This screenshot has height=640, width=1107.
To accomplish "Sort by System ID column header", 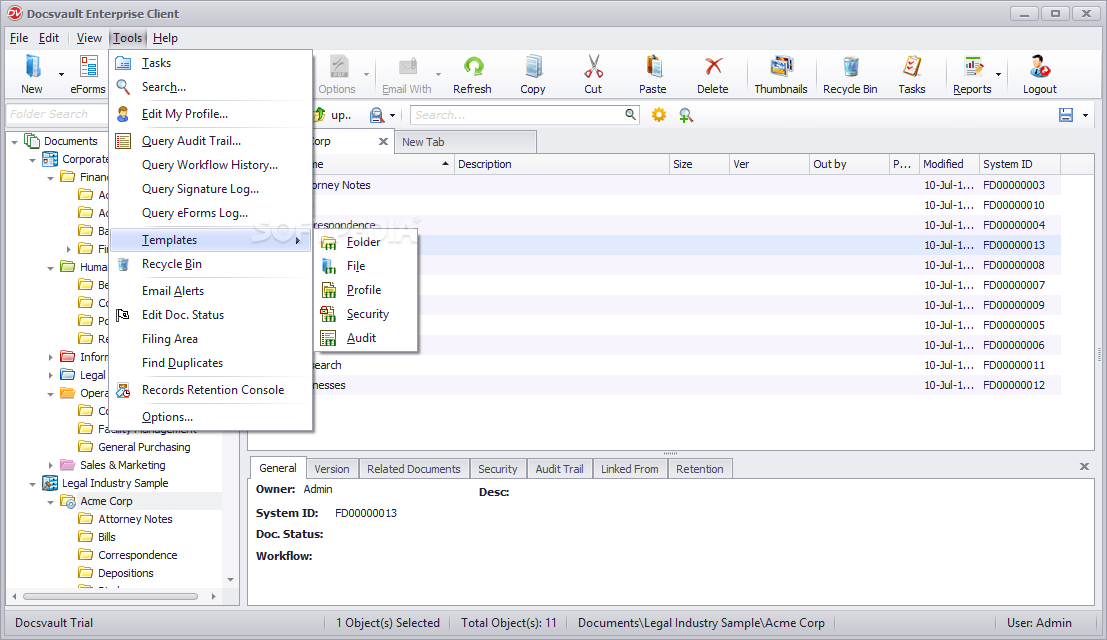I will [x=1019, y=164].
